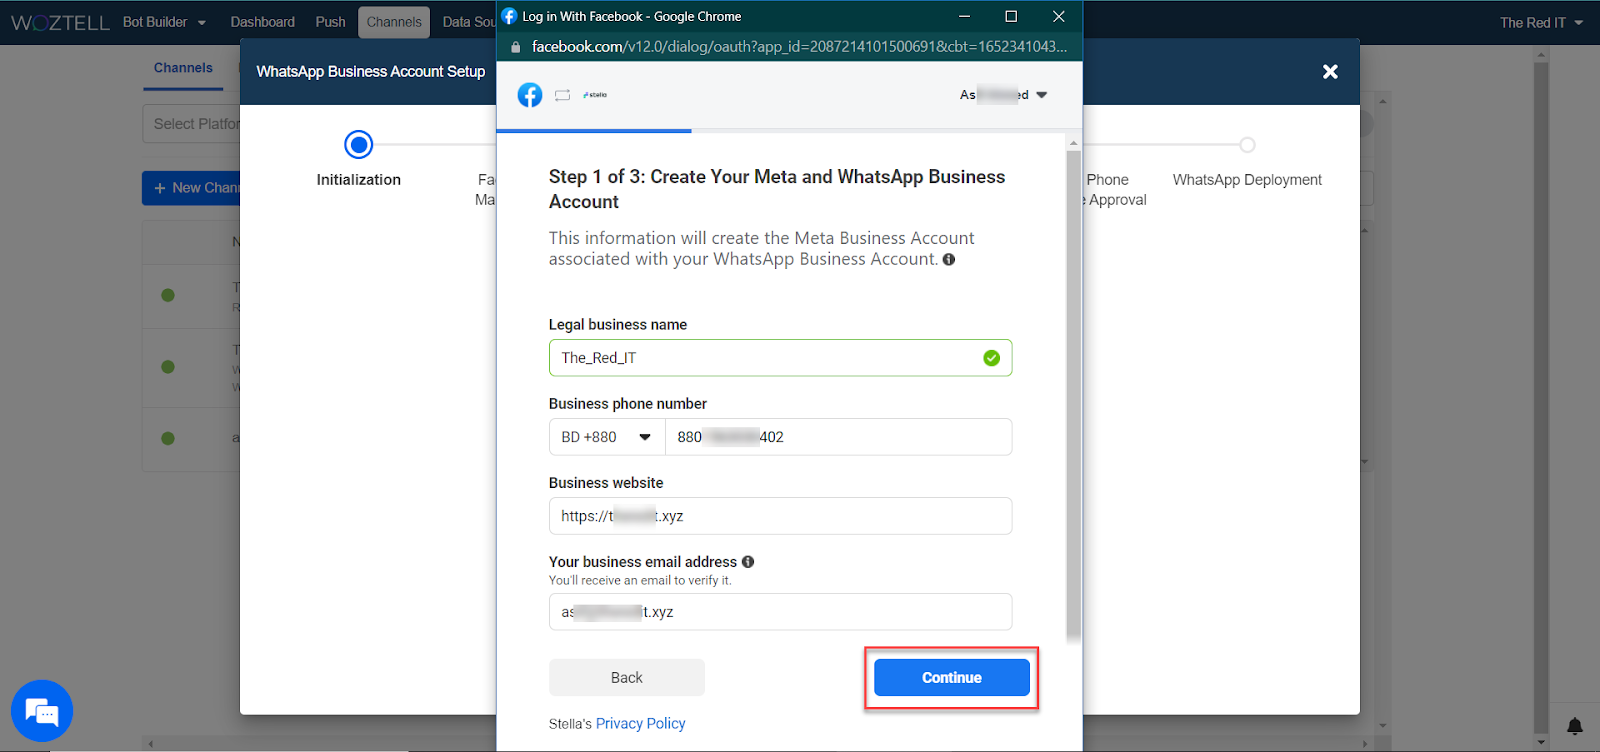Select the Channels navbar item
1600x752 pixels.
[394, 22]
